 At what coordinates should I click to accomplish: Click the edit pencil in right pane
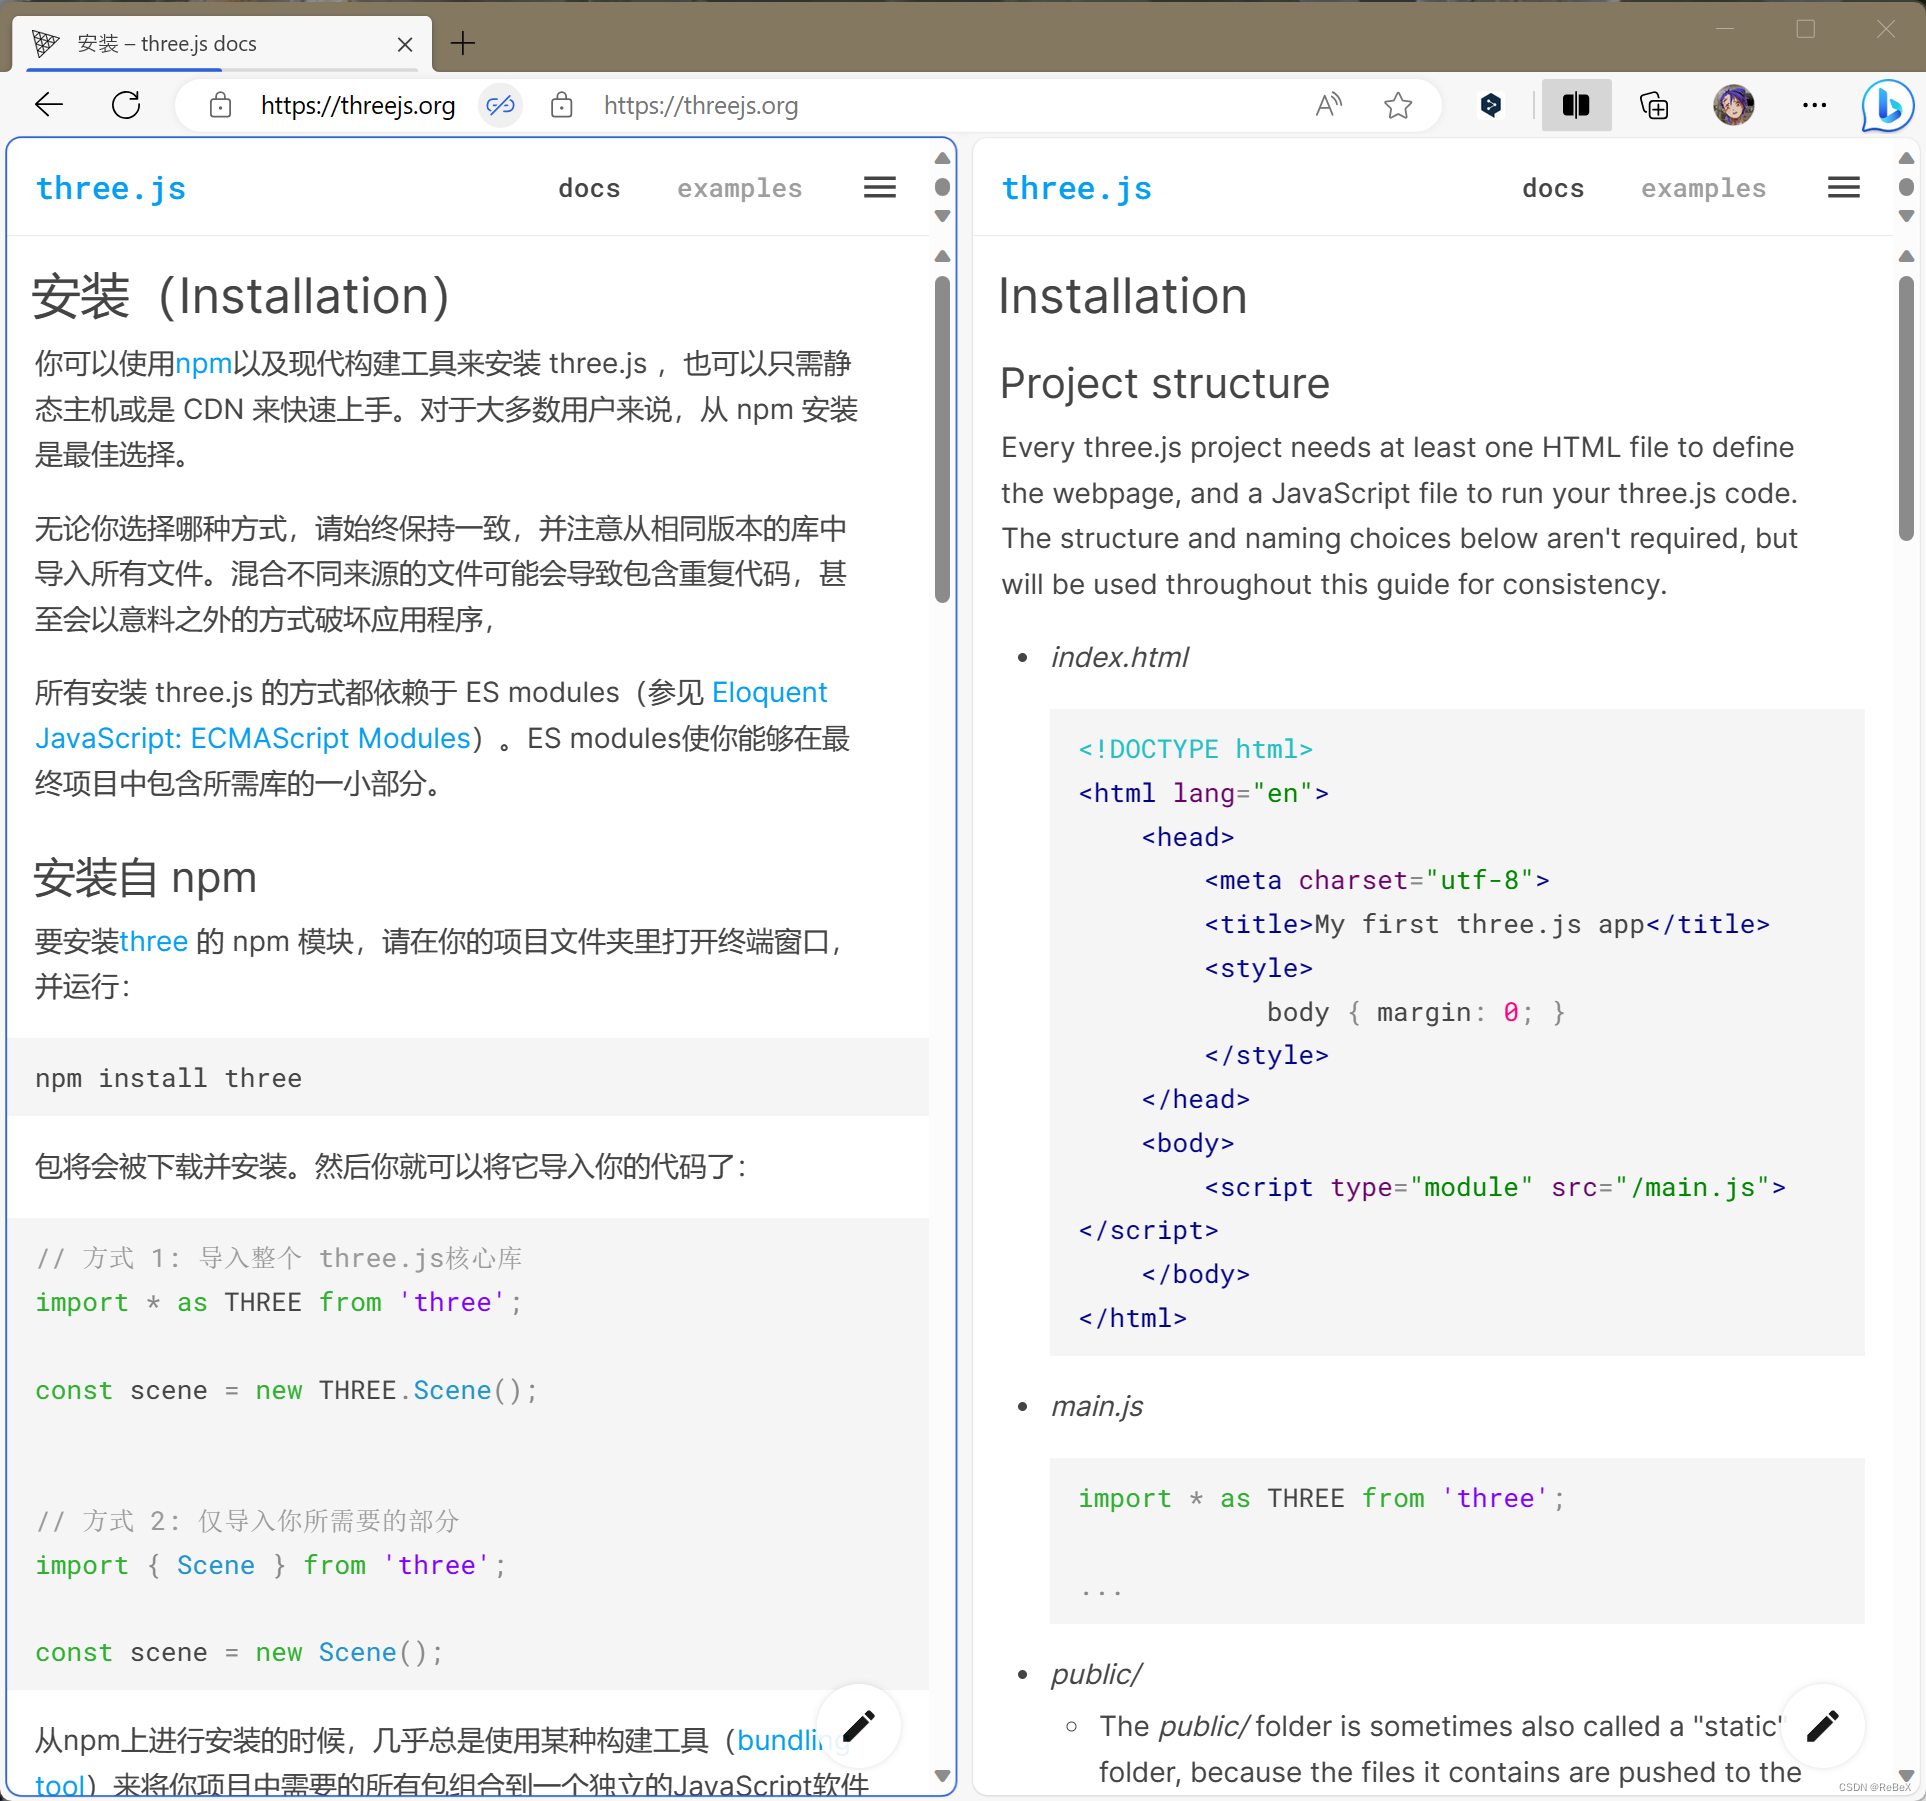pyautogui.click(x=1822, y=1726)
